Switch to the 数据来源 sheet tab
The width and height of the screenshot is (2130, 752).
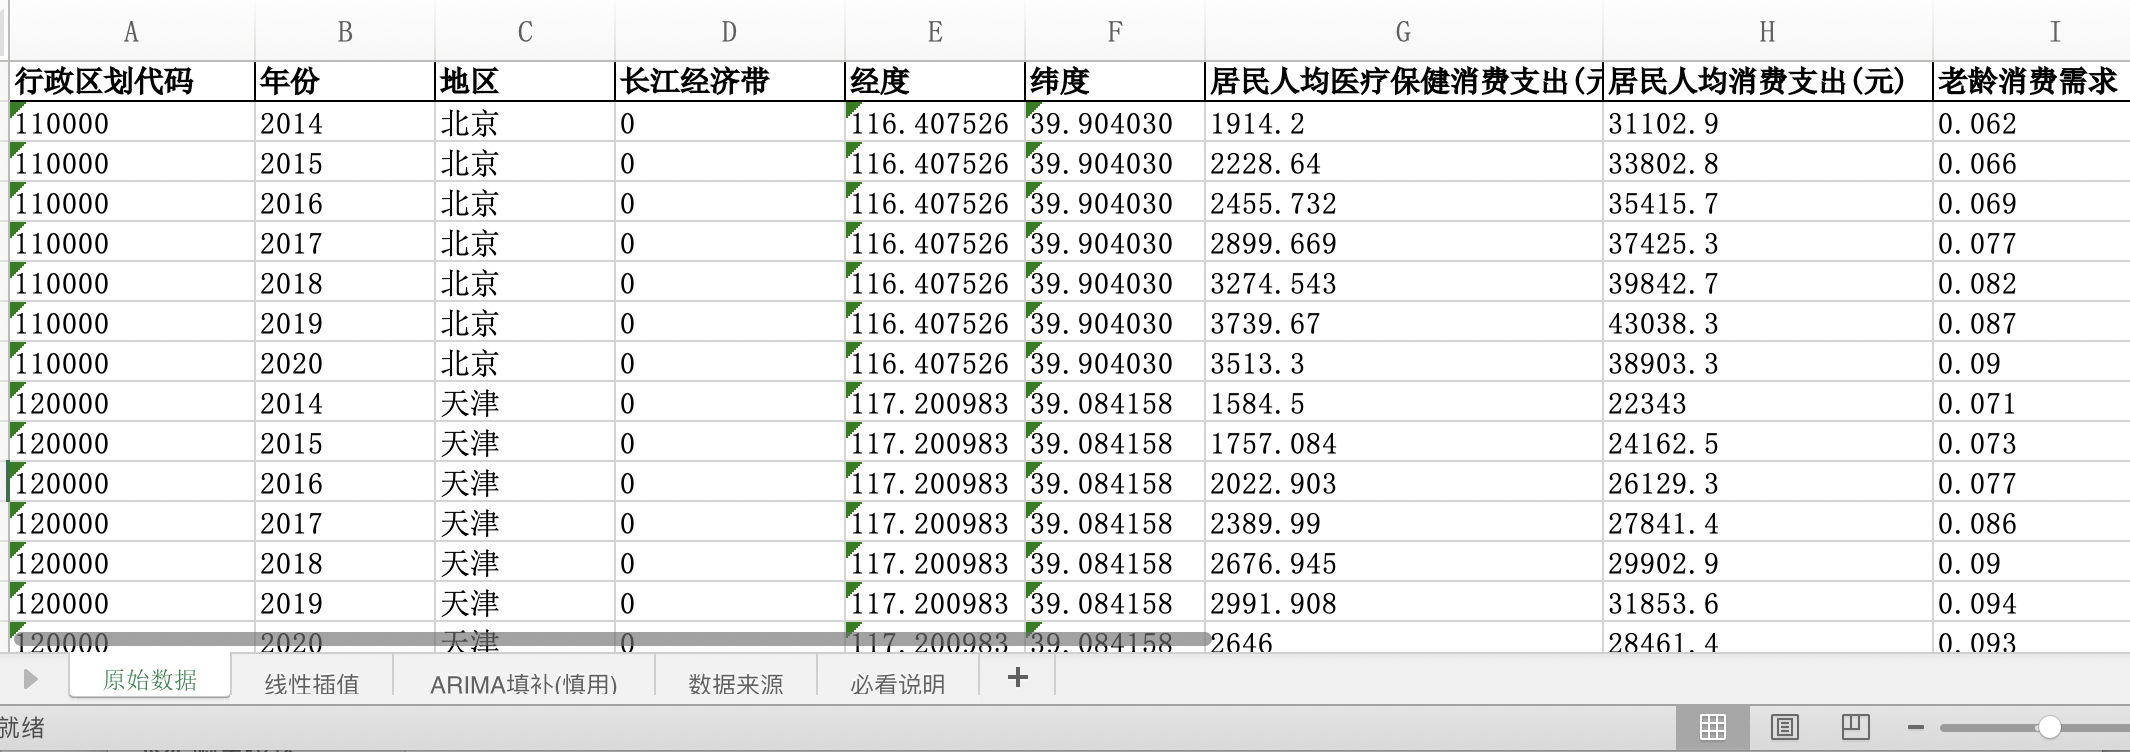[x=736, y=684]
